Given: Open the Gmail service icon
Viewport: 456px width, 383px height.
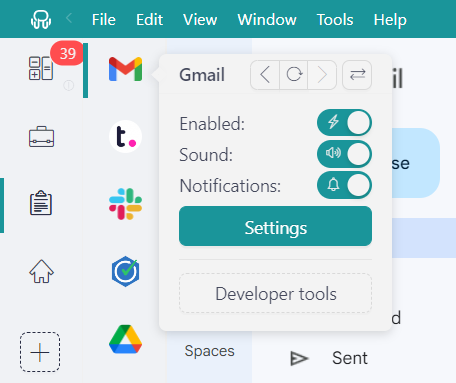Looking at the screenshot, I should click(125, 69).
